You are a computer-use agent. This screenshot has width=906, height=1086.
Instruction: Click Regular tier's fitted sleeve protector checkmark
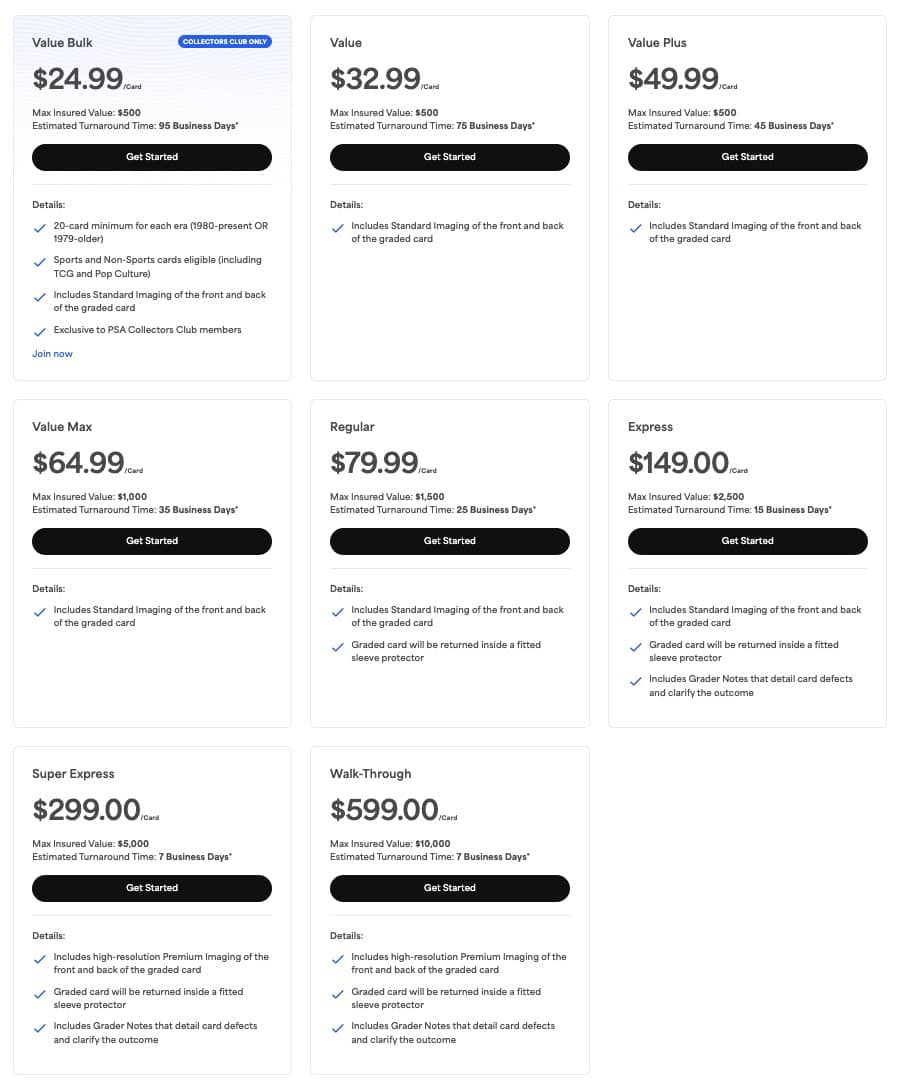pos(338,647)
